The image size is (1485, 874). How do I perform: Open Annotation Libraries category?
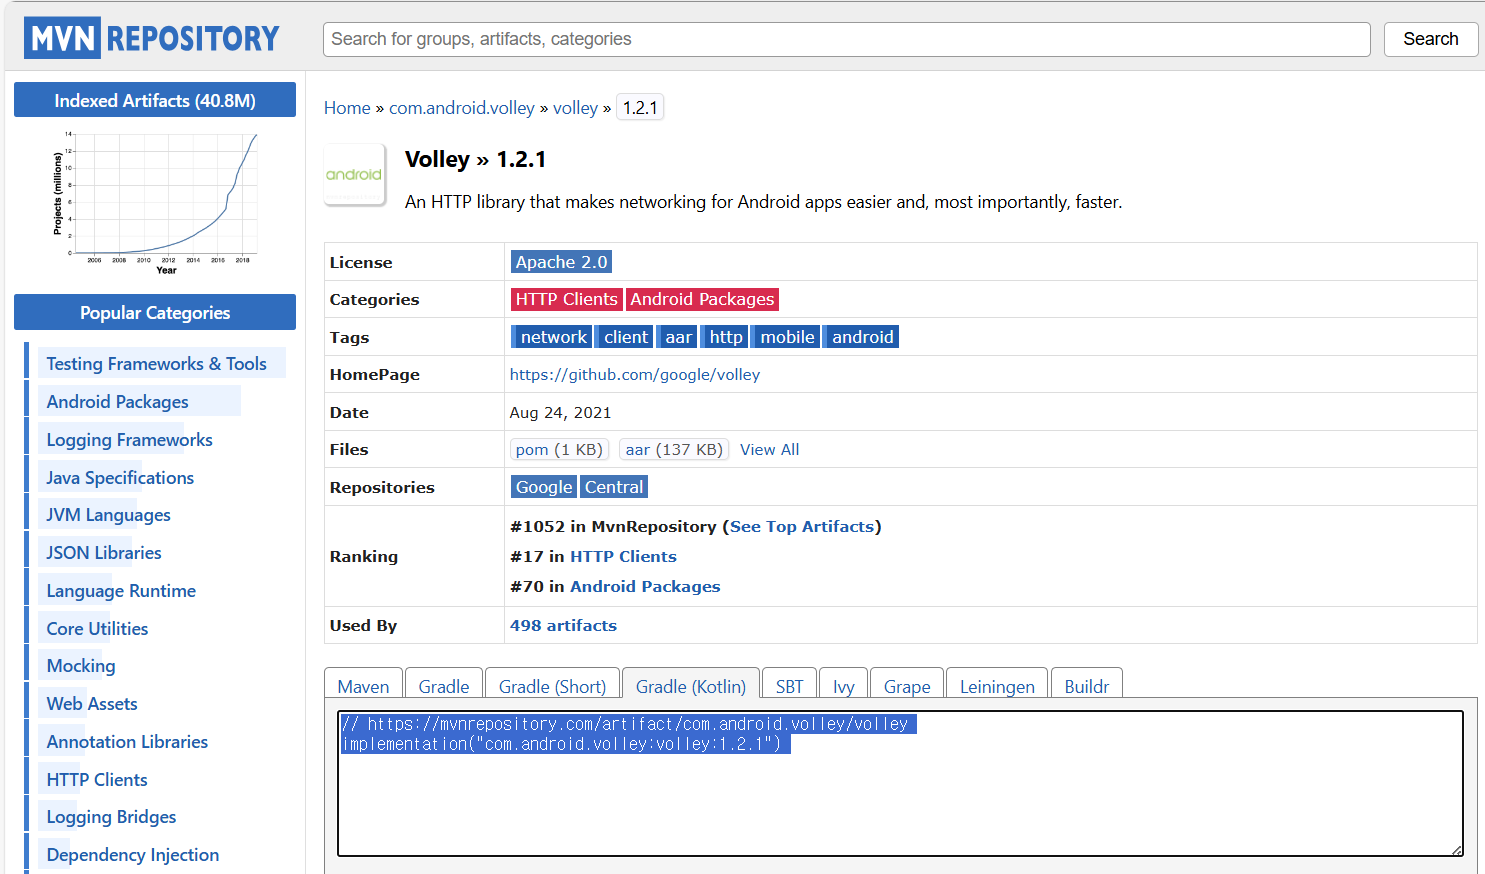[127, 742]
